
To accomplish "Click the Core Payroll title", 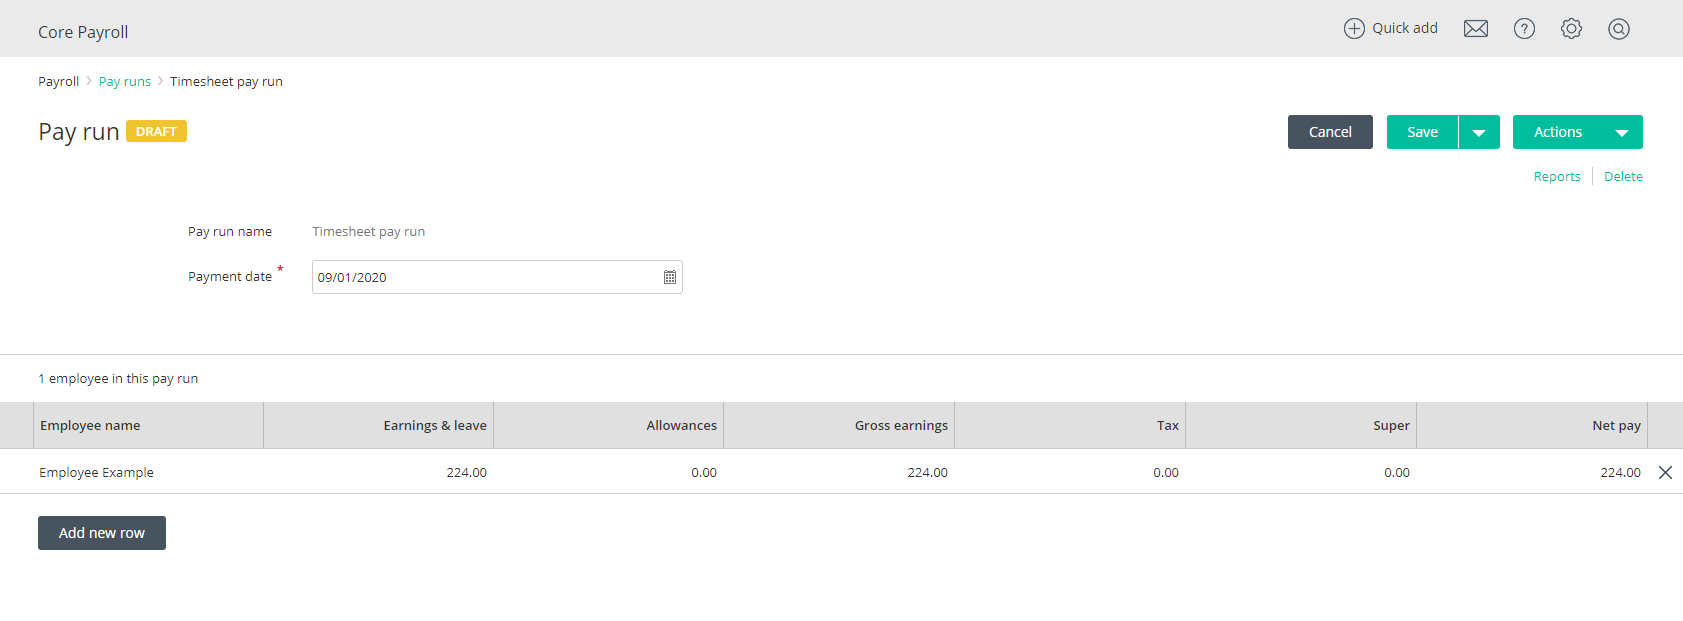I will coord(83,32).
